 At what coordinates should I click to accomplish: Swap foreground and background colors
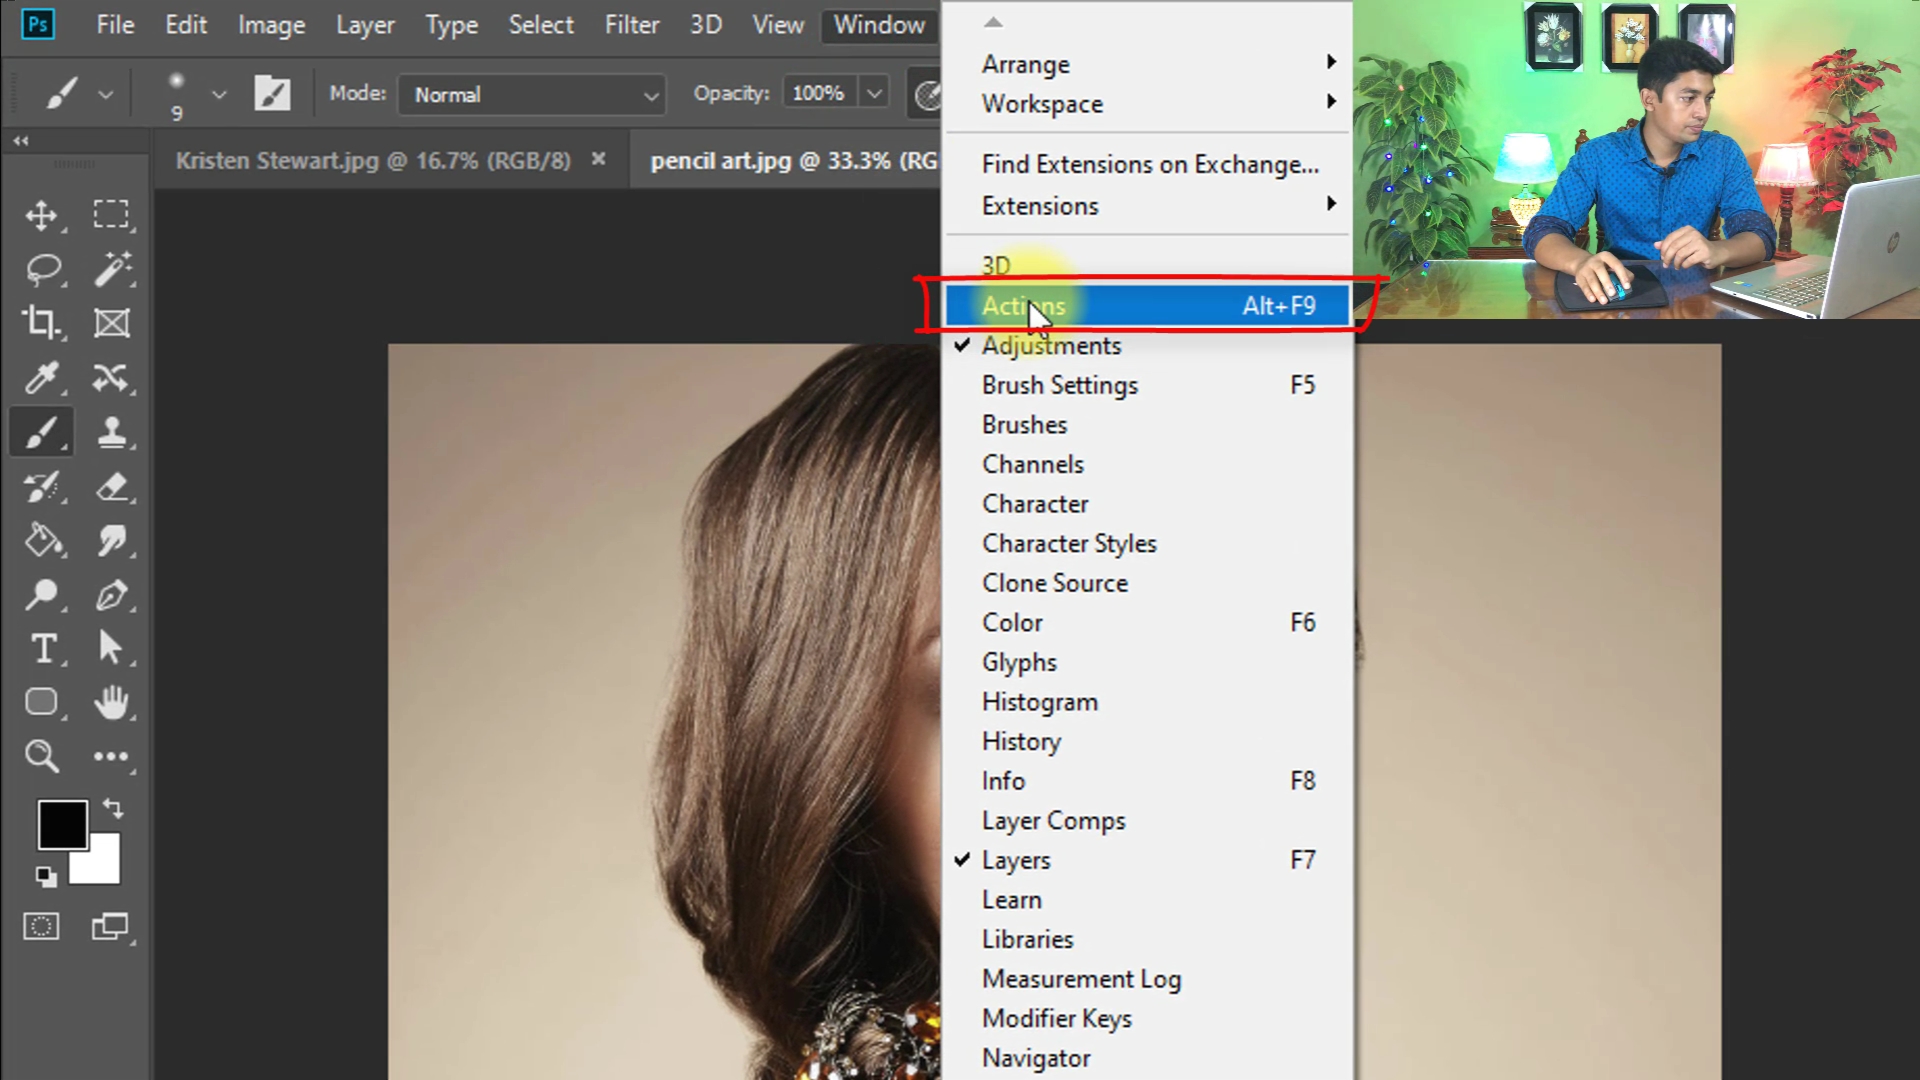tap(113, 808)
